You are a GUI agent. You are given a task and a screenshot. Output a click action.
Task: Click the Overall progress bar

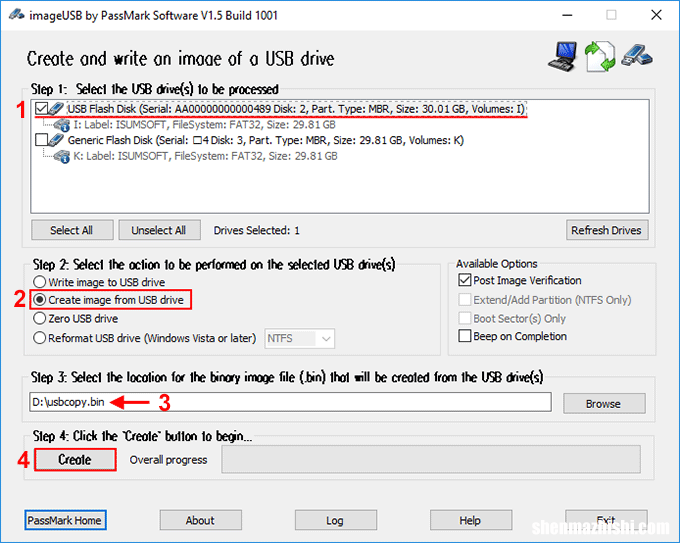pos(431,459)
